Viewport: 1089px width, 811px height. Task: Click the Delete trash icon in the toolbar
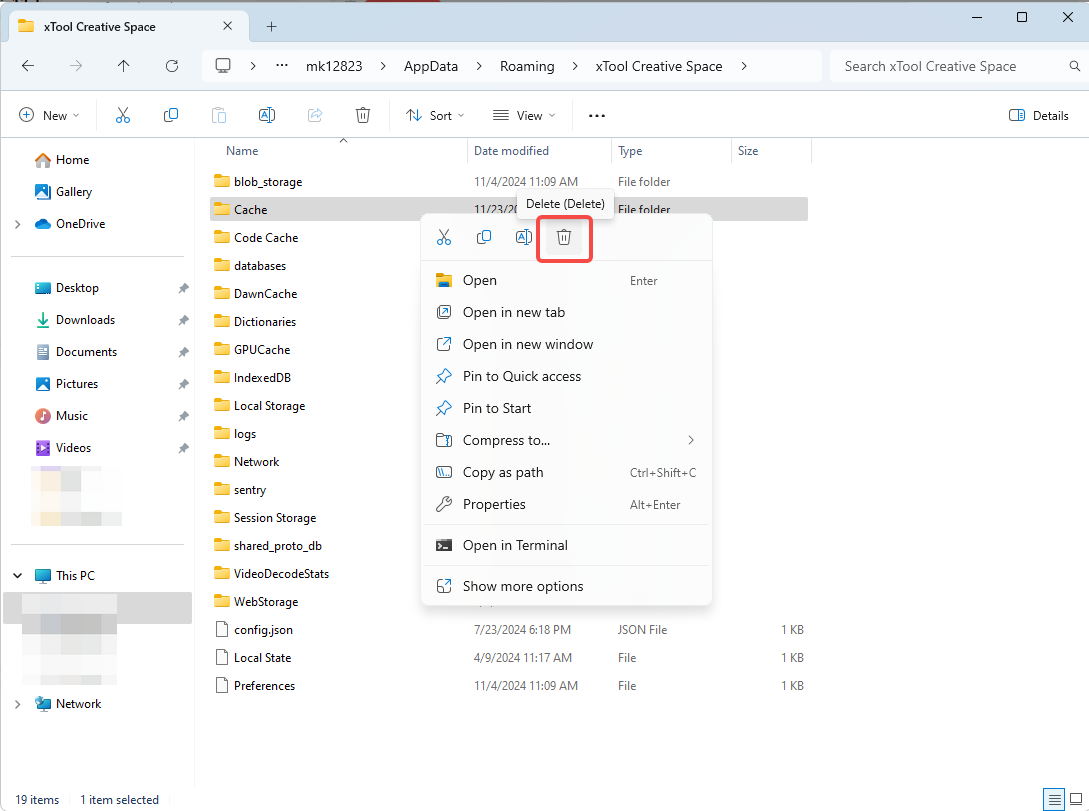tap(363, 115)
